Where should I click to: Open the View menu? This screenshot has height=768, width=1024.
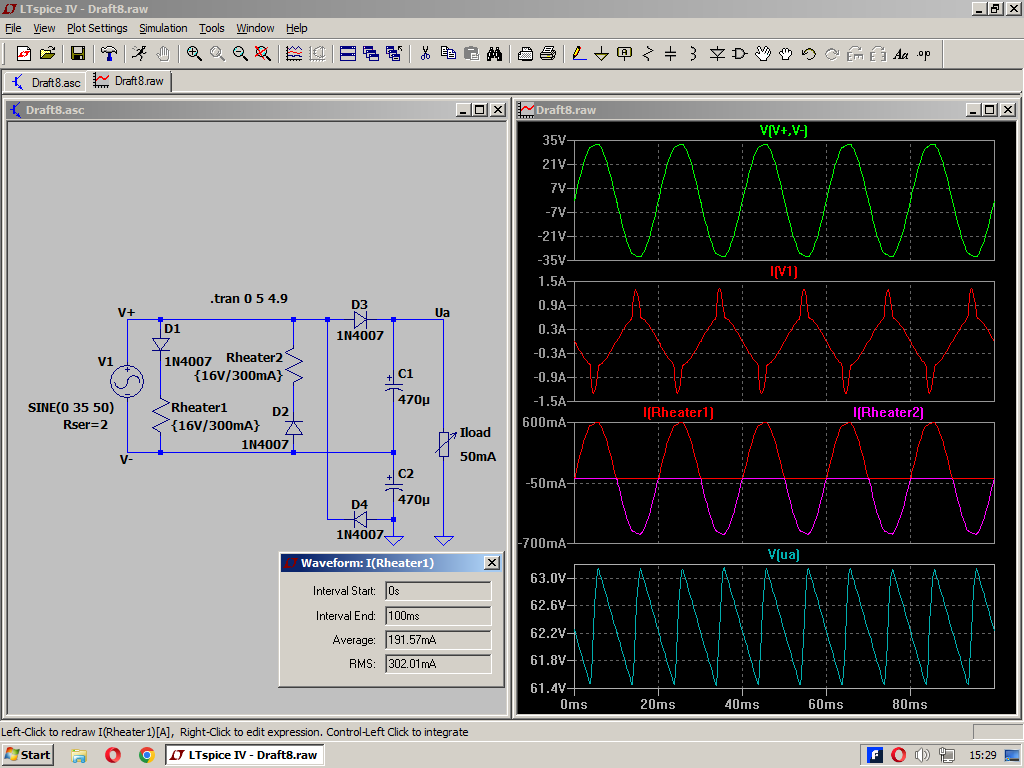tap(44, 28)
